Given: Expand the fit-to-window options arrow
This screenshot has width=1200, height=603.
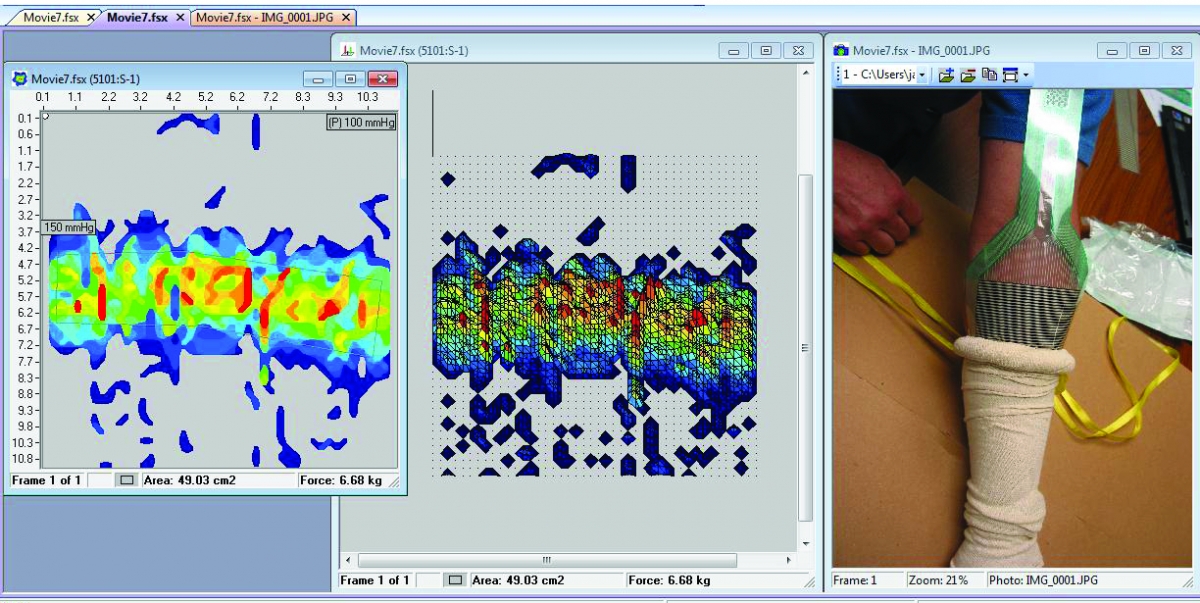Looking at the screenshot, I should pos(1025,75).
